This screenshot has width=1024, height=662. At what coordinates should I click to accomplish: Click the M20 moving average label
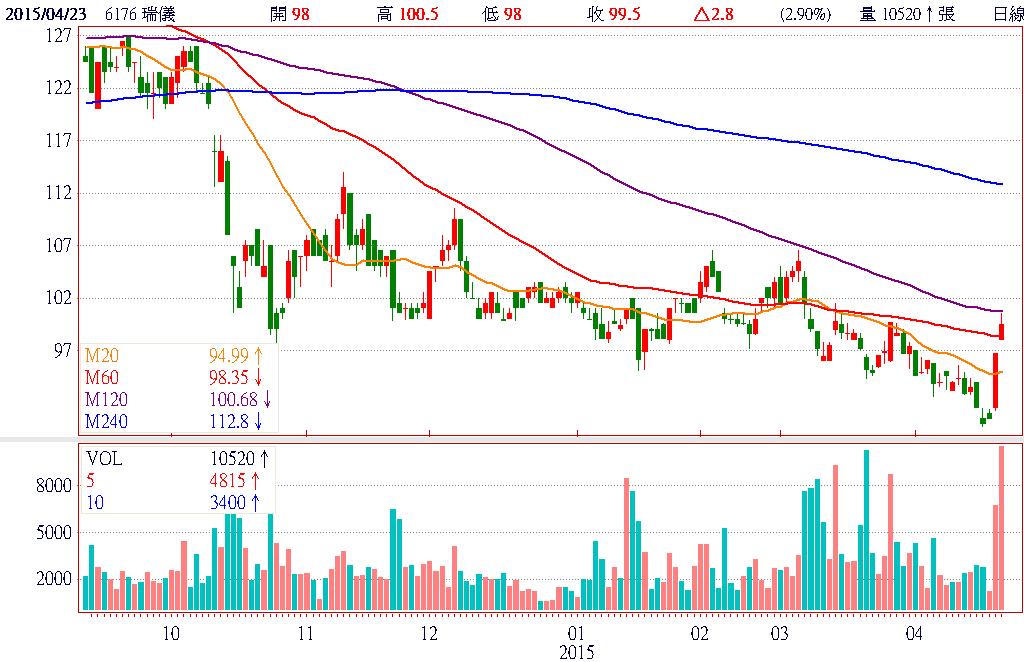tap(102, 355)
